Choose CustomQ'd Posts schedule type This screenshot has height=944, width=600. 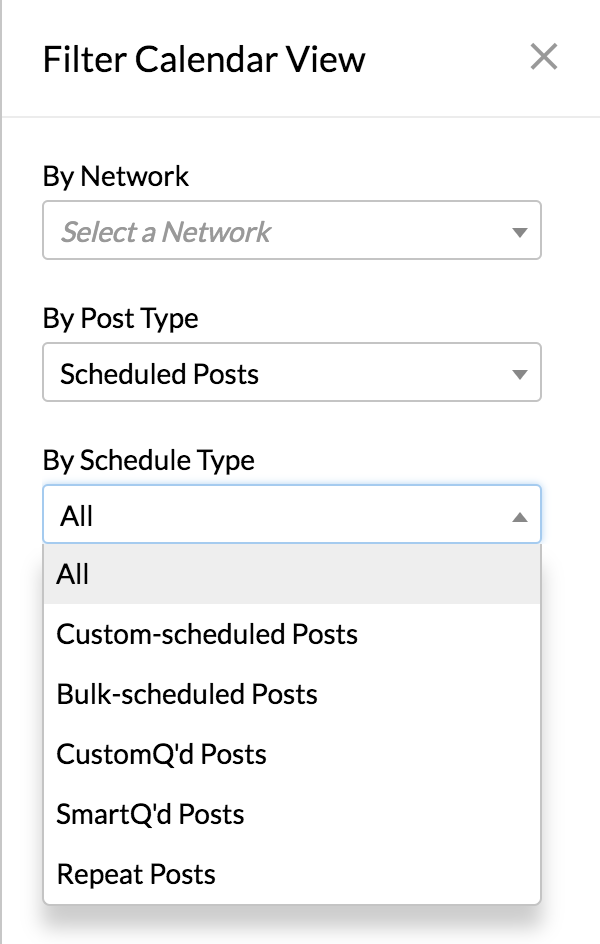tap(162, 754)
